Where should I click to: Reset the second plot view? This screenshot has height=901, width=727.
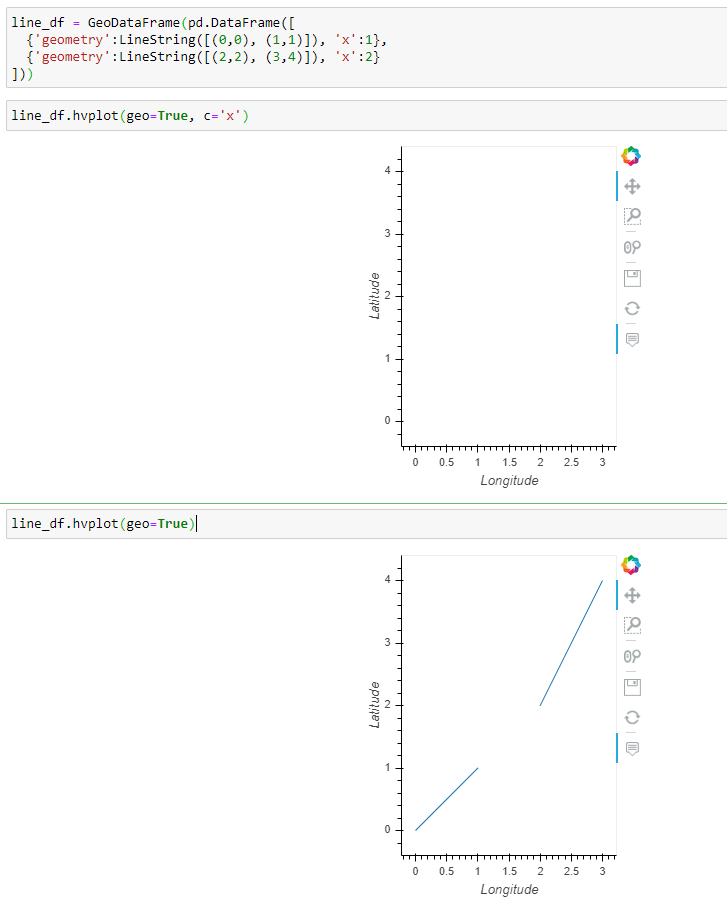(x=631, y=717)
